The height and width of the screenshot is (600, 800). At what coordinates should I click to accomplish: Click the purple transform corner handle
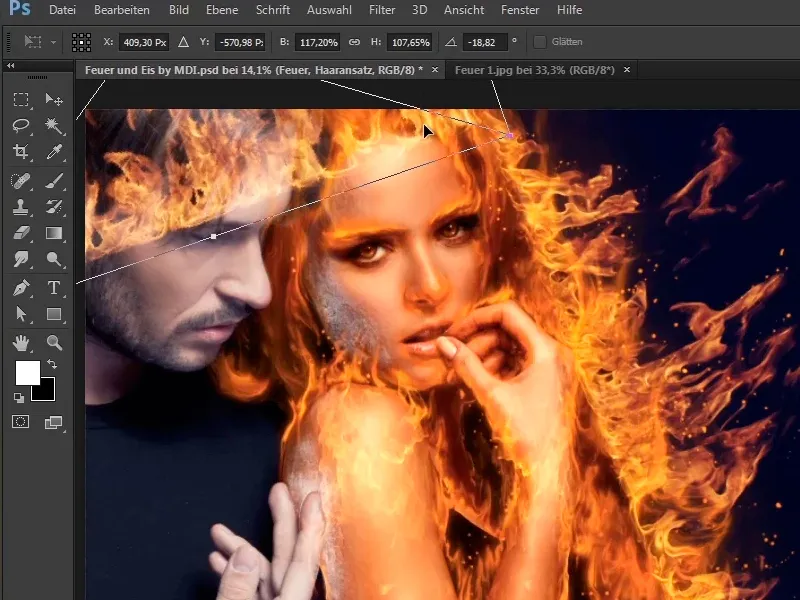pos(510,135)
